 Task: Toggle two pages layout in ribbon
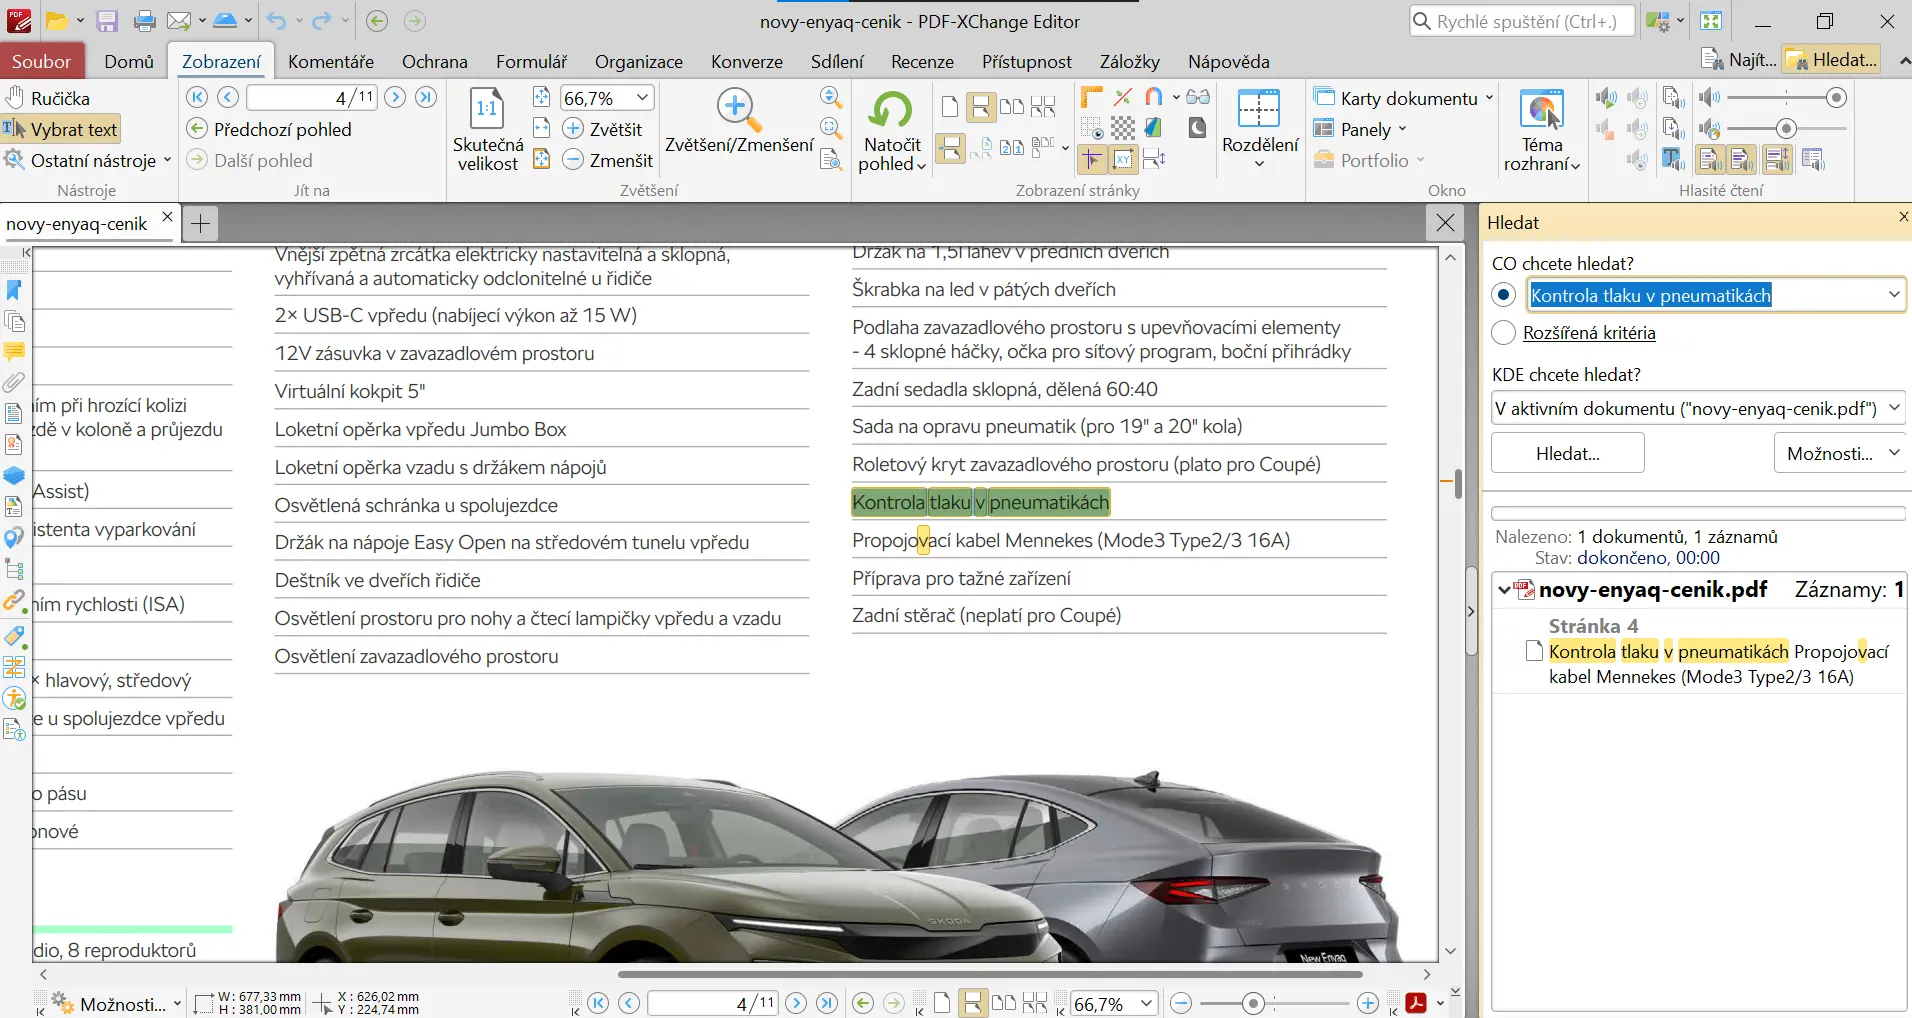tap(1012, 106)
